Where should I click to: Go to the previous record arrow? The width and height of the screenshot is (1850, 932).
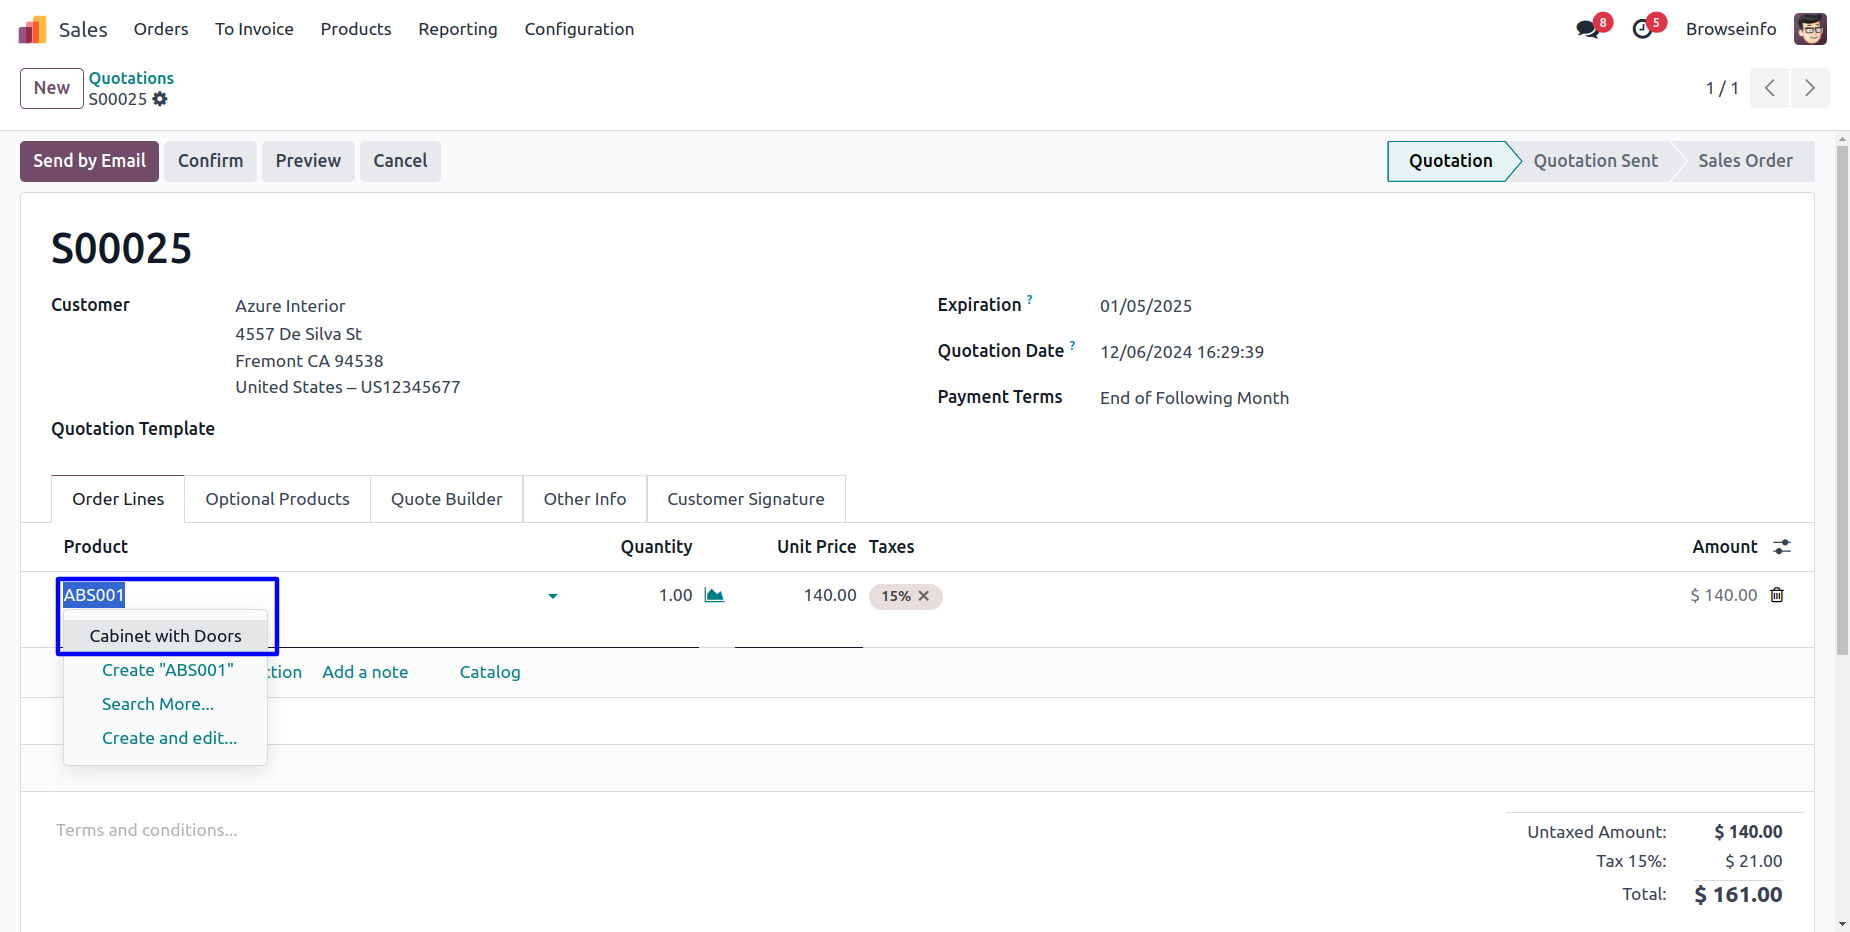pos(1770,88)
